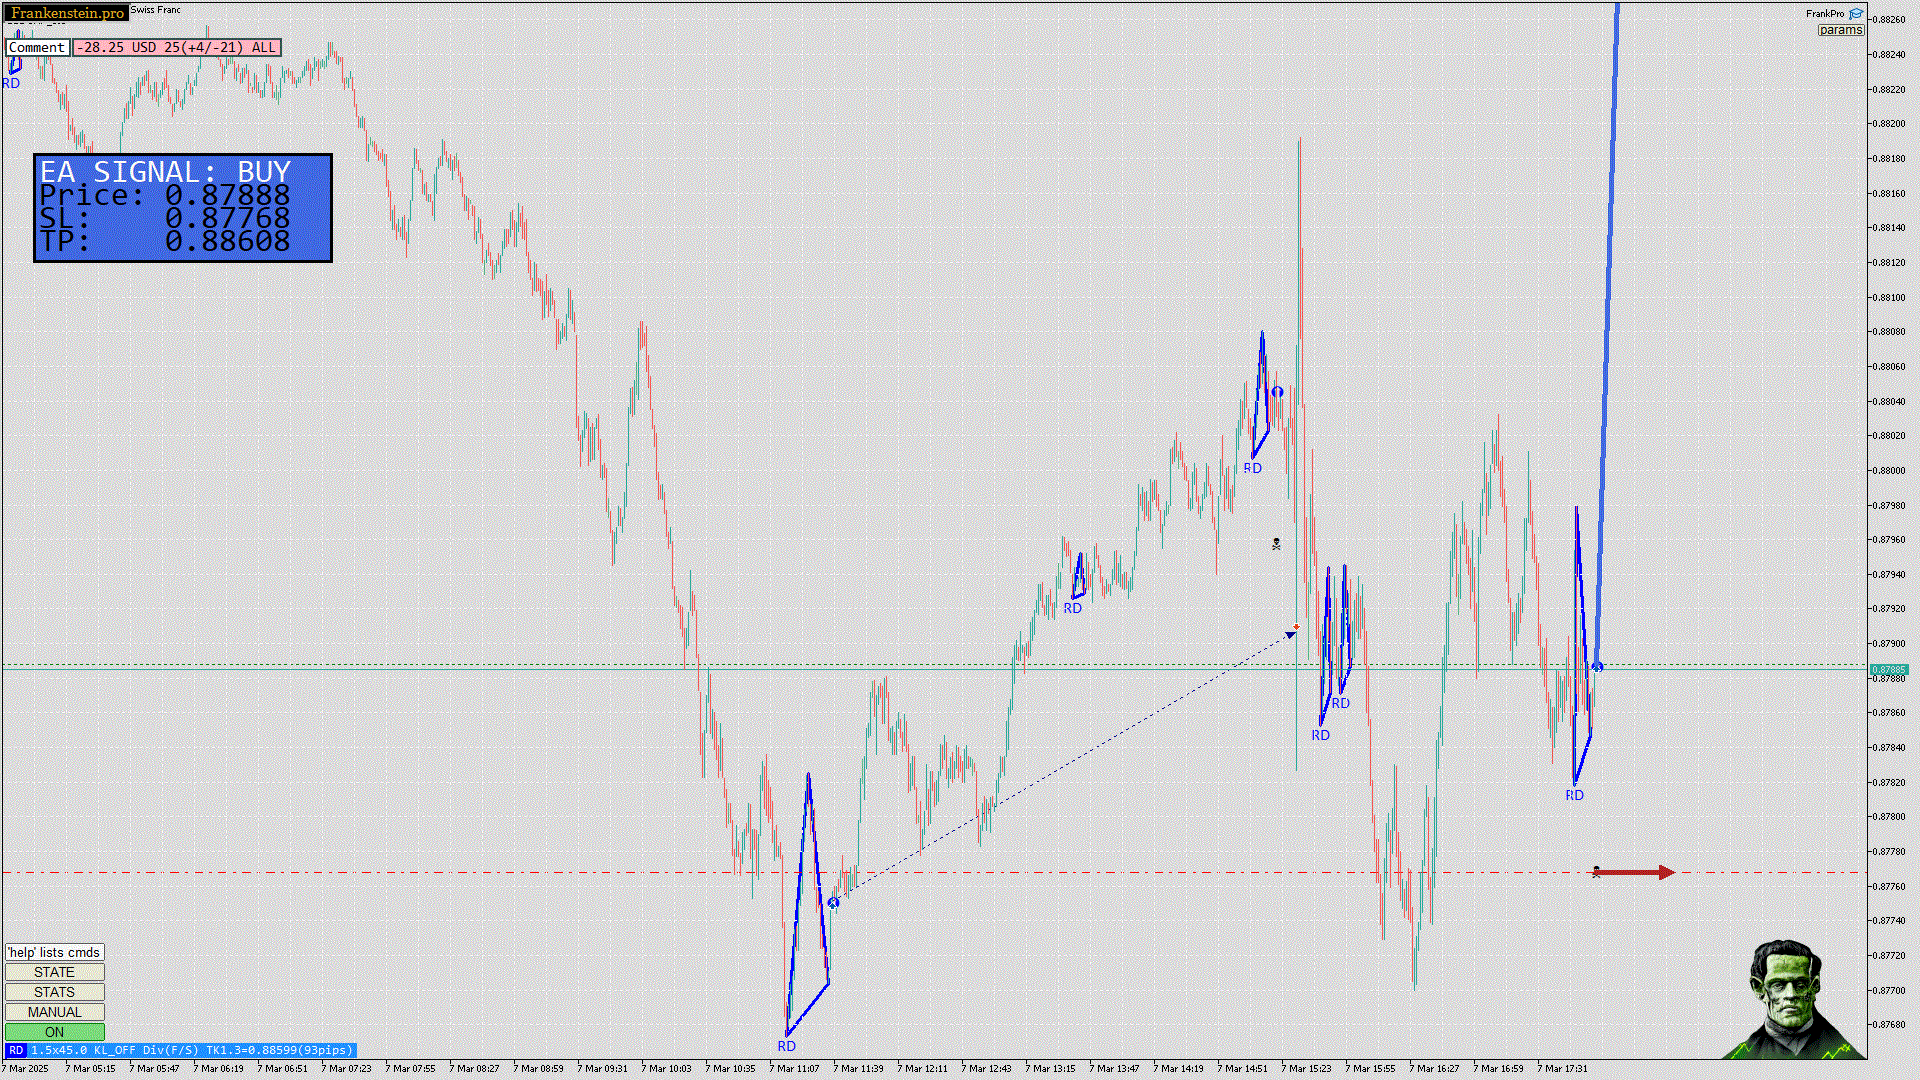Click the Frankenstein.pro logo label
The image size is (1920, 1080).
click(x=66, y=13)
